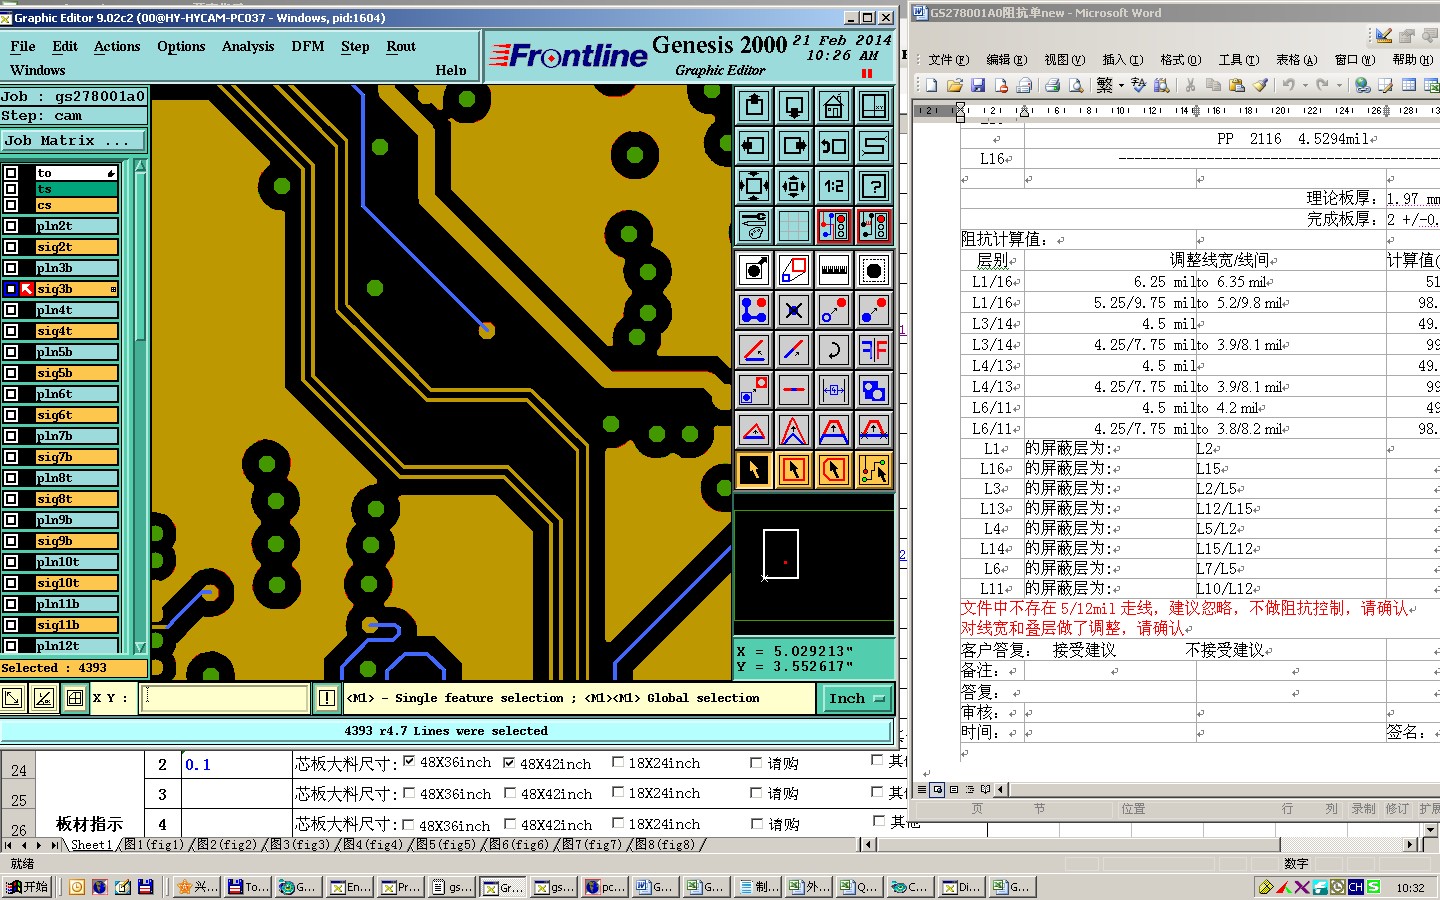Click the Home view icon
1440x900 pixels.
(x=833, y=105)
